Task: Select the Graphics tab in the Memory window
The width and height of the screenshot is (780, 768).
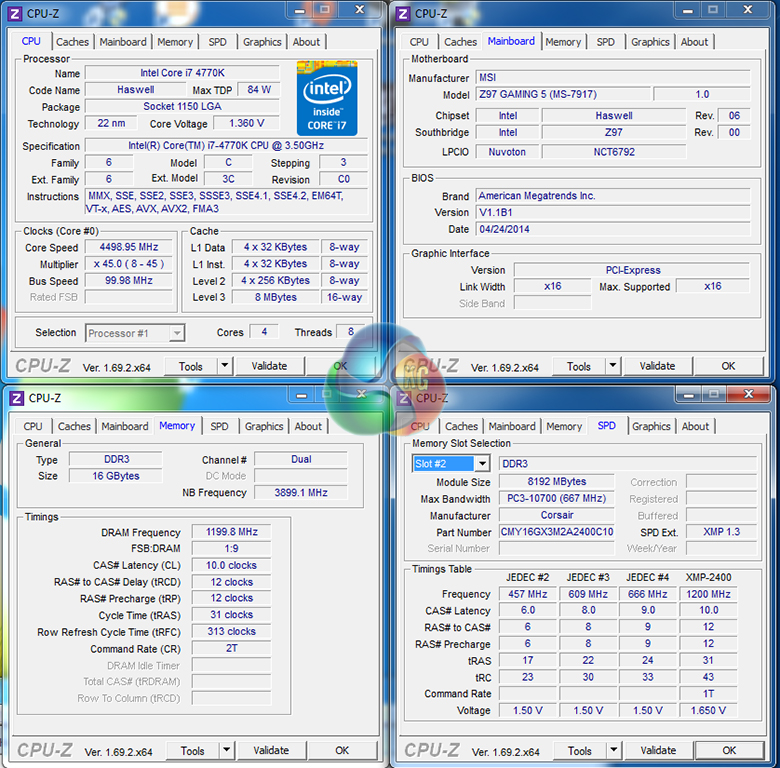Action: coord(264,426)
